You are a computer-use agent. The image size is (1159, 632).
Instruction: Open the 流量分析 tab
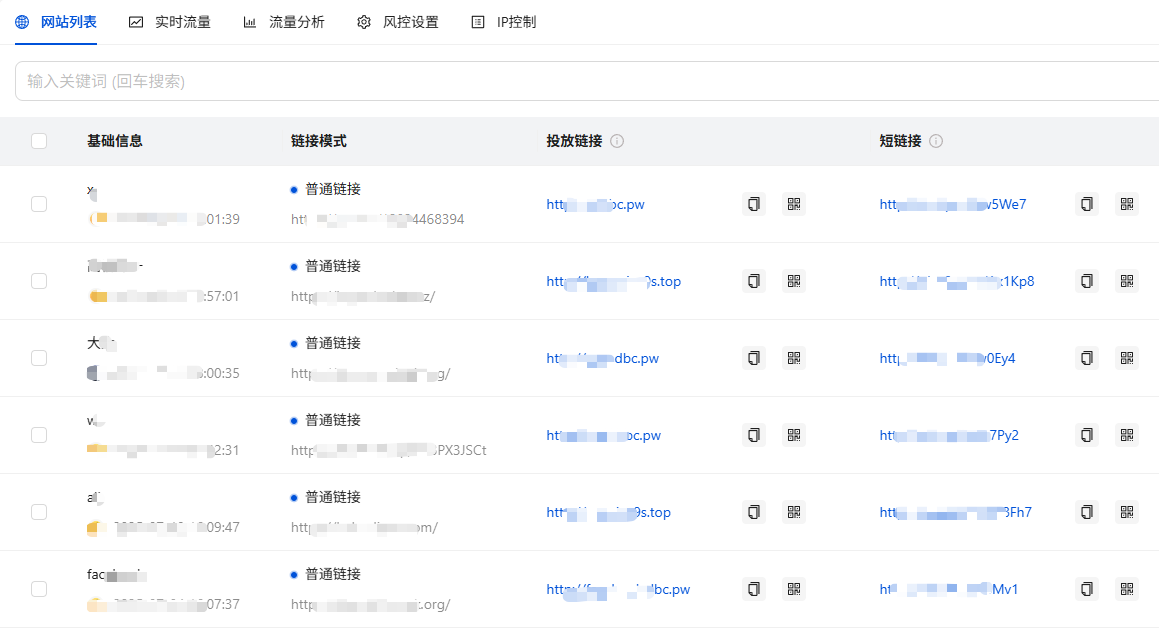284,22
